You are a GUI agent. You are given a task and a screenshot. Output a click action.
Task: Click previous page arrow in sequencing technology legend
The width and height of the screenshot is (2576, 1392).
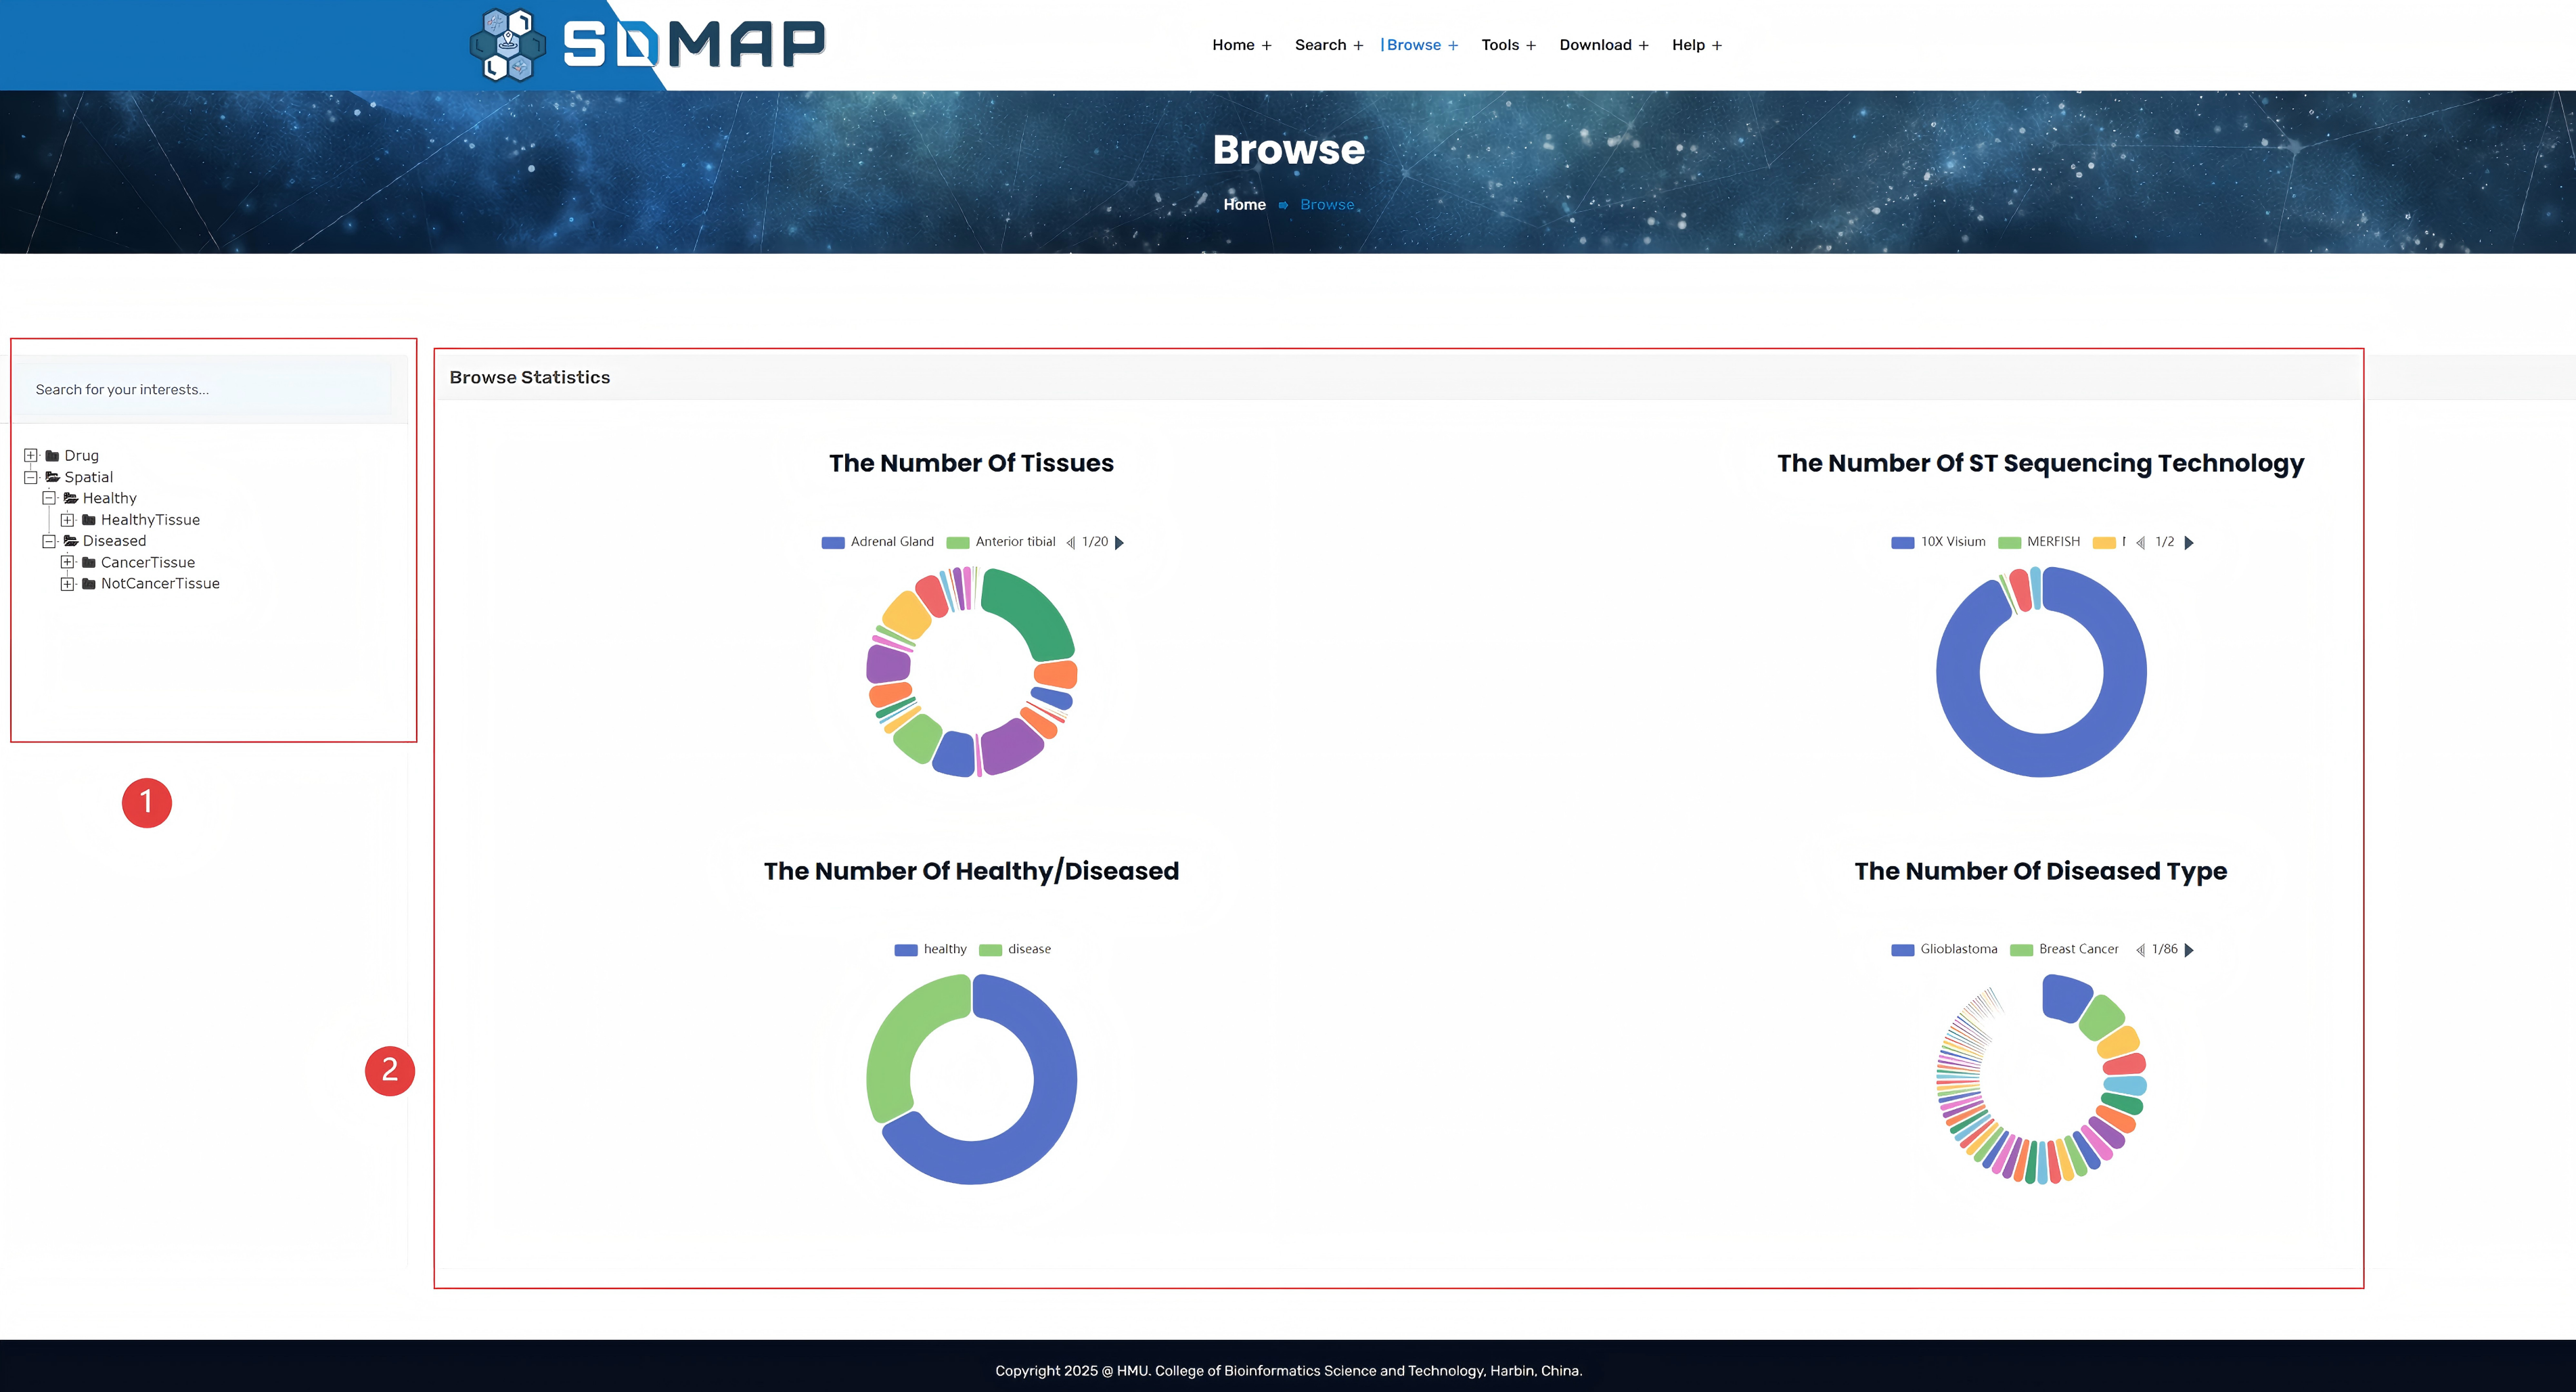(x=2140, y=543)
